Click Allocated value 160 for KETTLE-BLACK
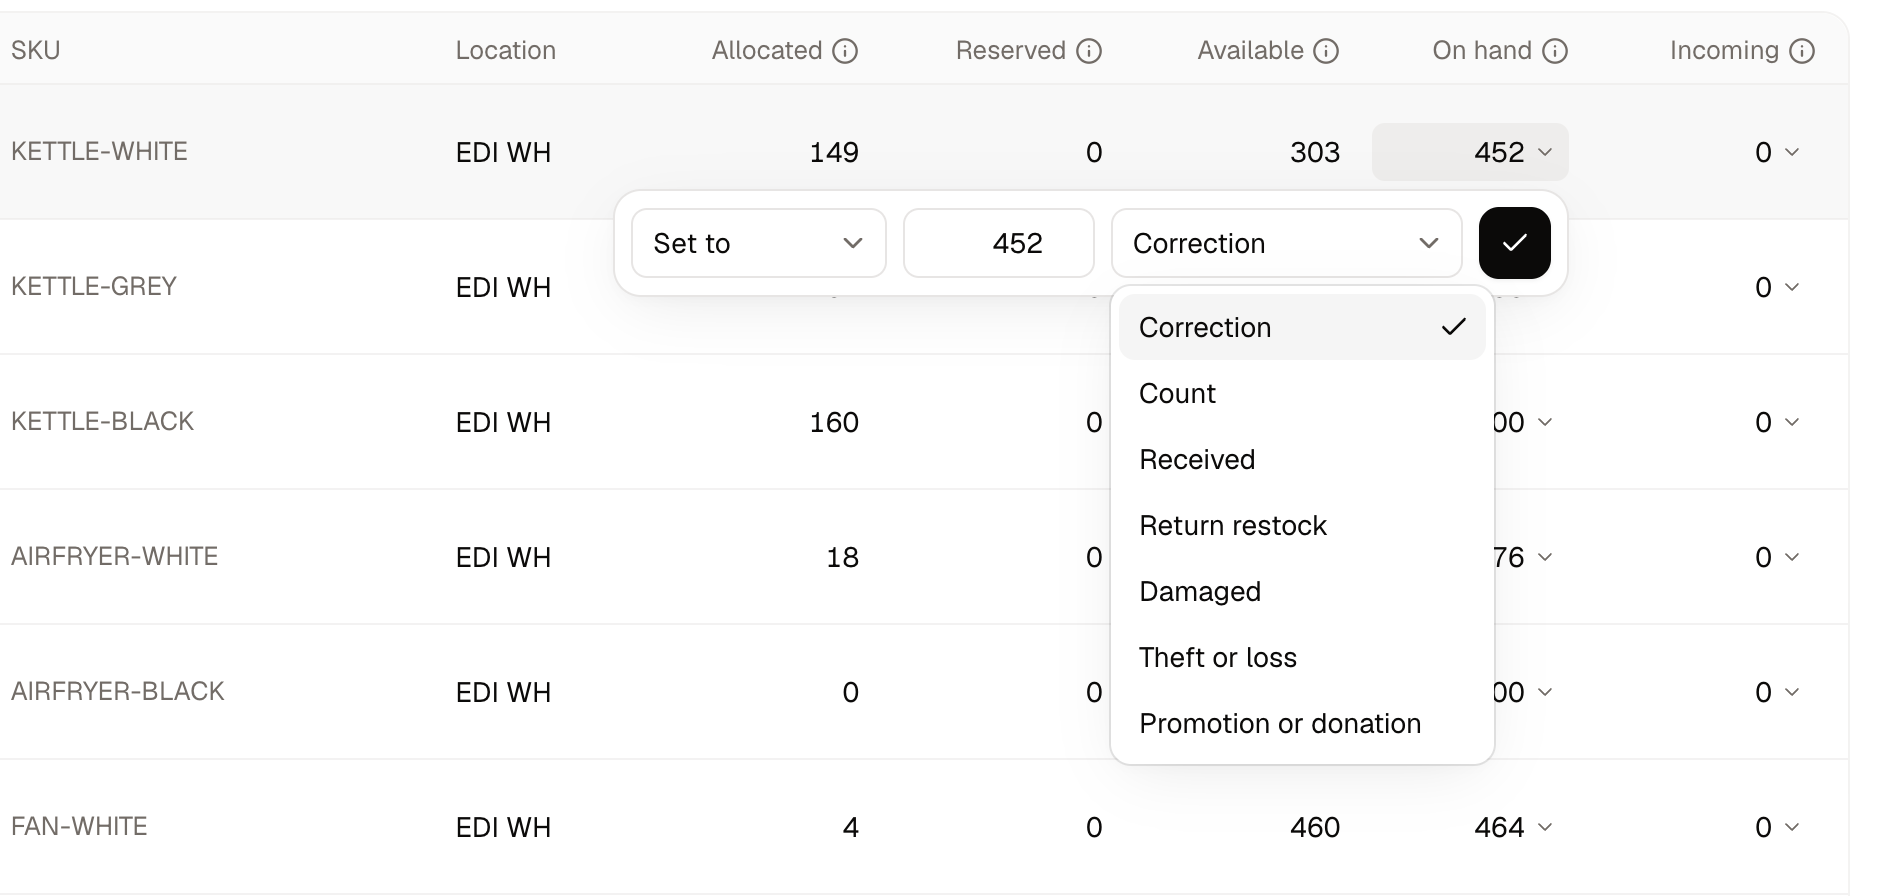 pos(834,422)
